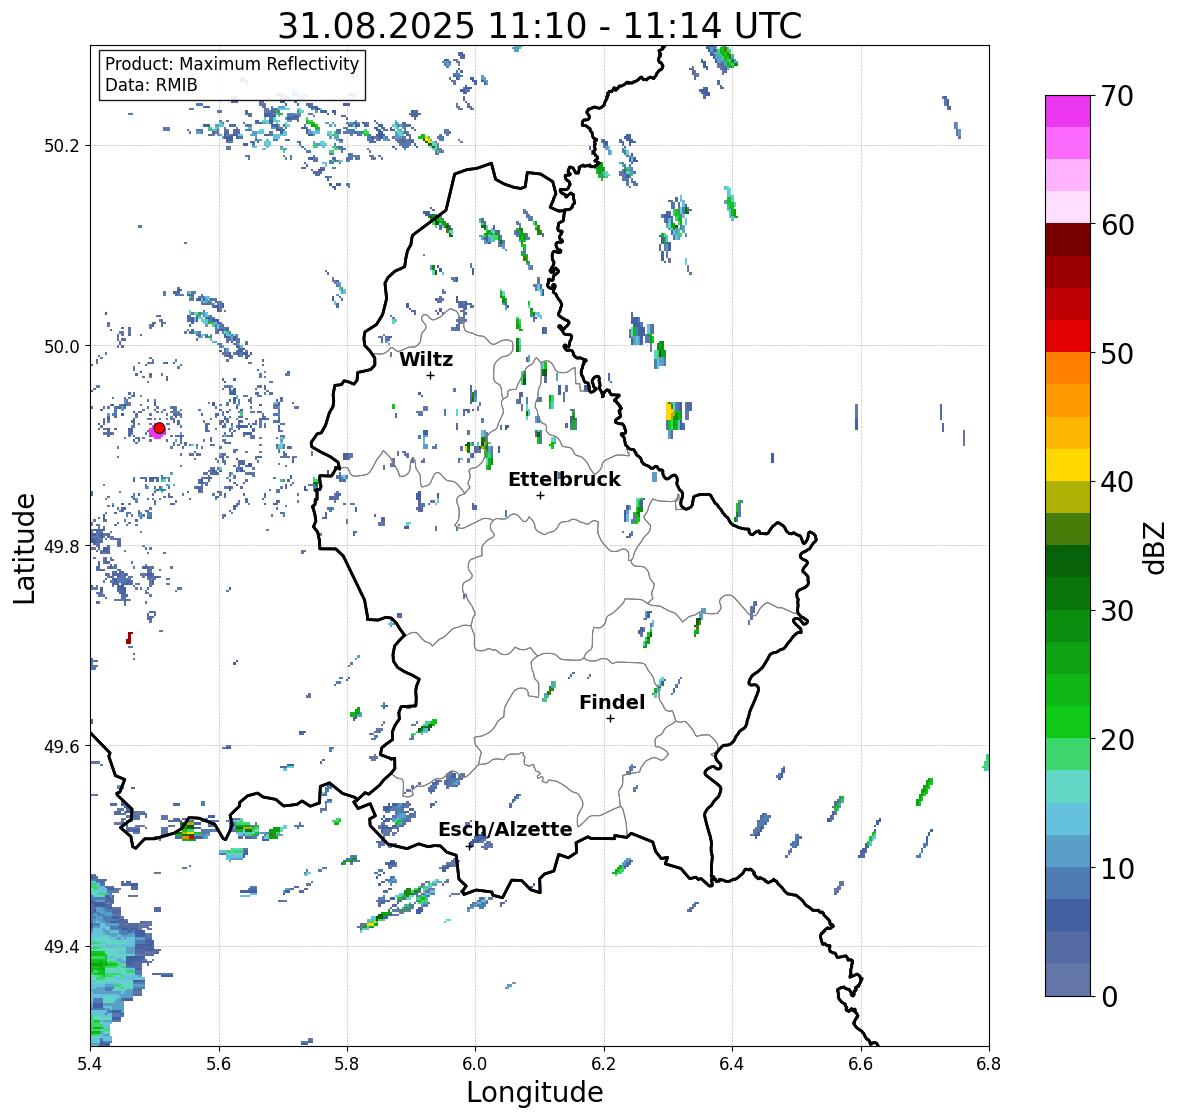The height and width of the screenshot is (1117, 1179).
Task: Click the red dot radar marker
Action: click(x=159, y=428)
